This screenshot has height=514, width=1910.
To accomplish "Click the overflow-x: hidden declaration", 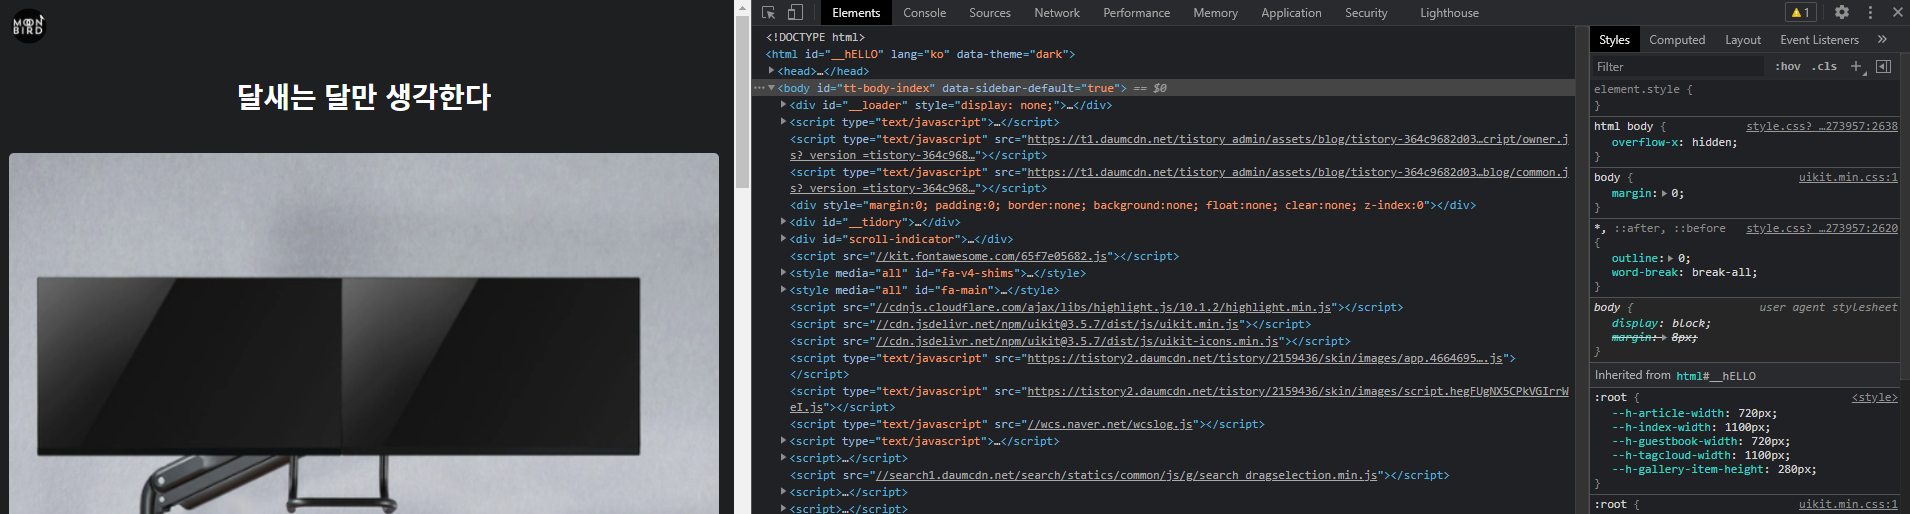I will (x=1674, y=142).
